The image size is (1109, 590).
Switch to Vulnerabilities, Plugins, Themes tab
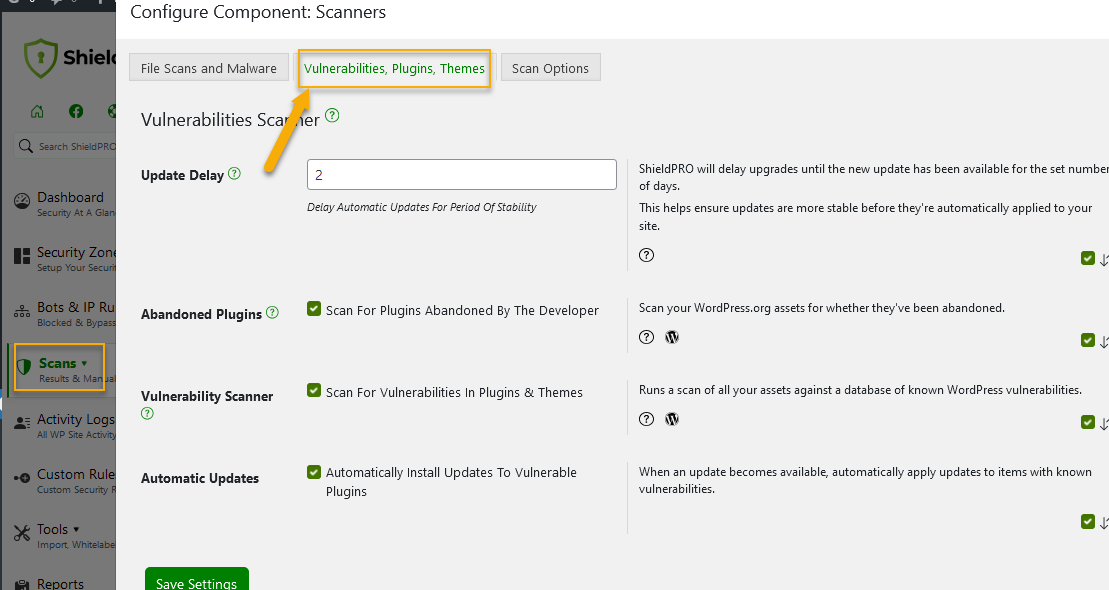[x=394, y=68]
